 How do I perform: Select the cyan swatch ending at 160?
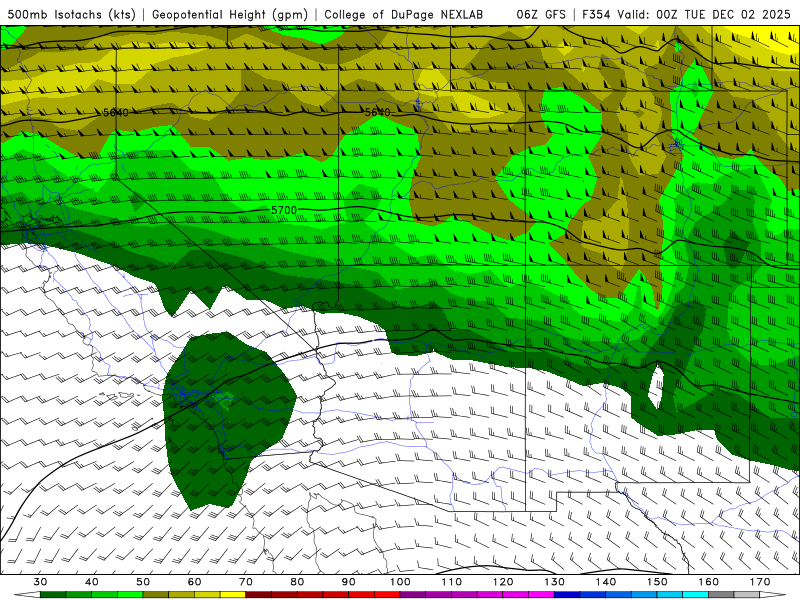(695, 595)
